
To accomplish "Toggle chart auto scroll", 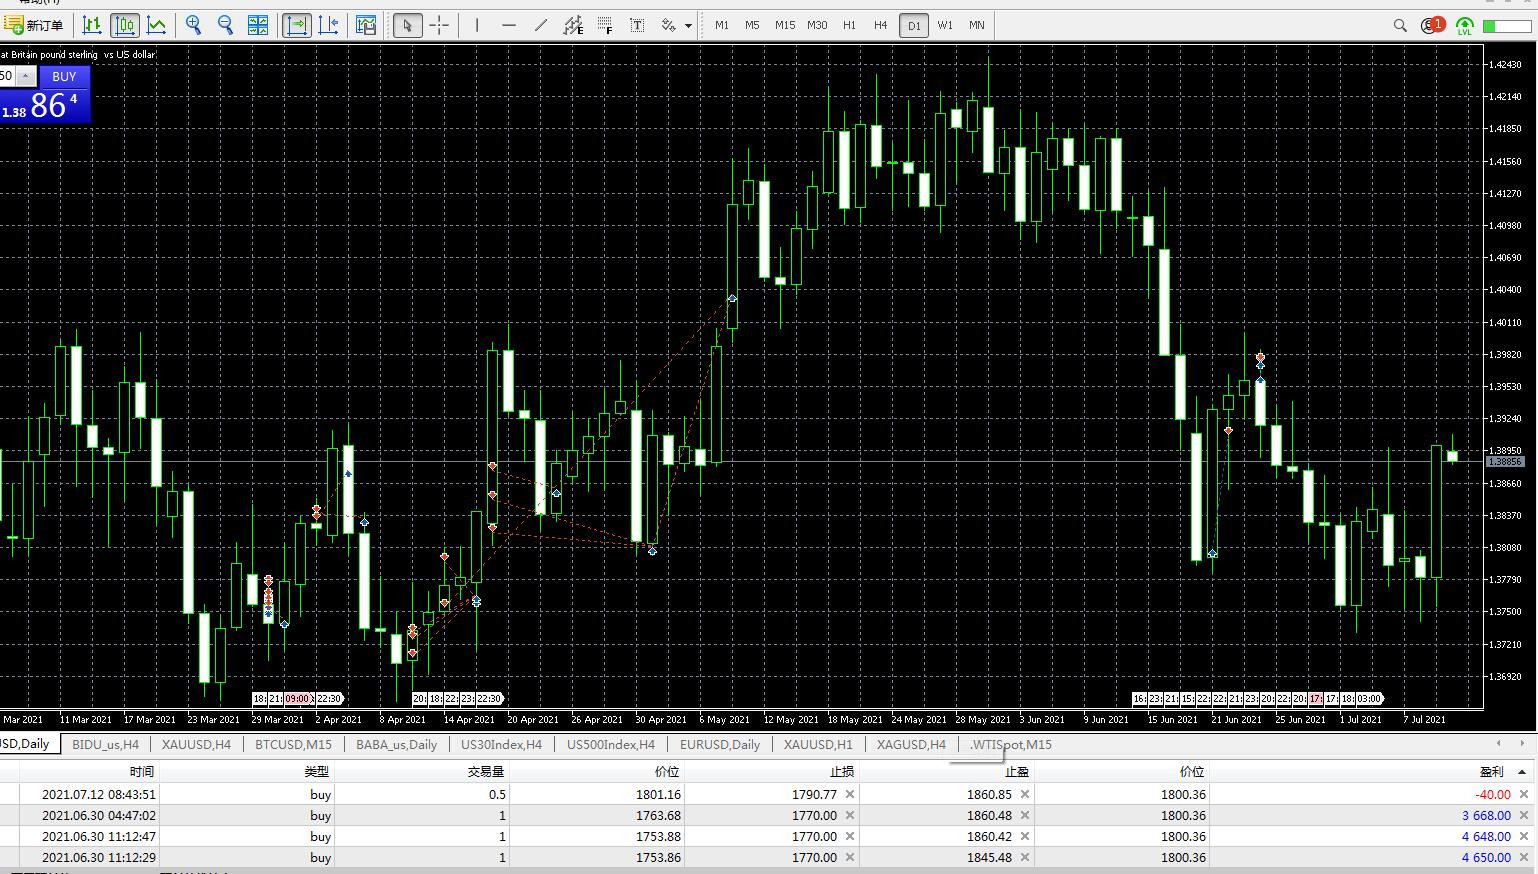I will tap(296, 25).
